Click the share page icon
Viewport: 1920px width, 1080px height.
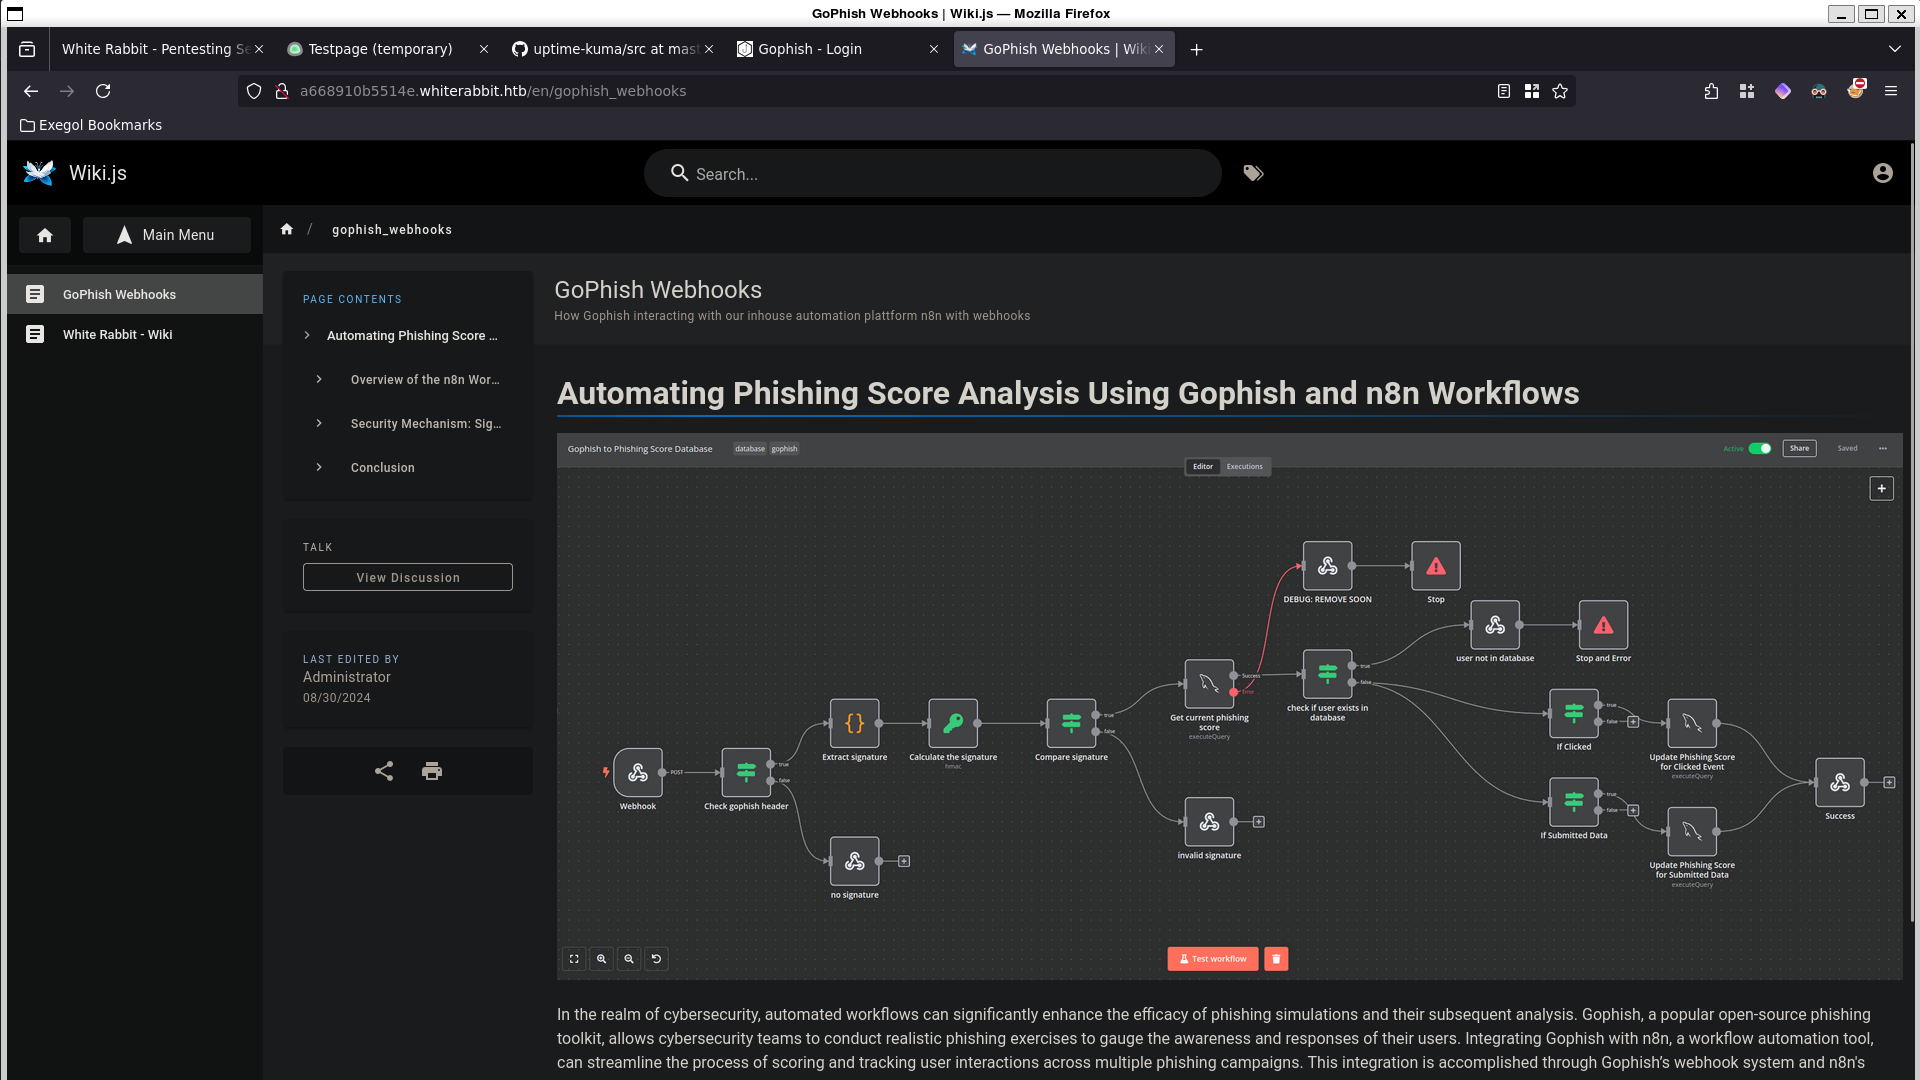(384, 771)
